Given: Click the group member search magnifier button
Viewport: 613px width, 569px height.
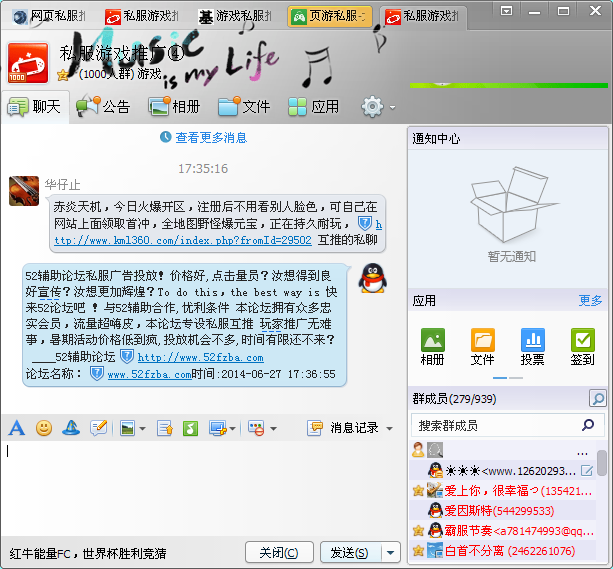Looking at the screenshot, I should pyautogui.click(x=598, y=398).
